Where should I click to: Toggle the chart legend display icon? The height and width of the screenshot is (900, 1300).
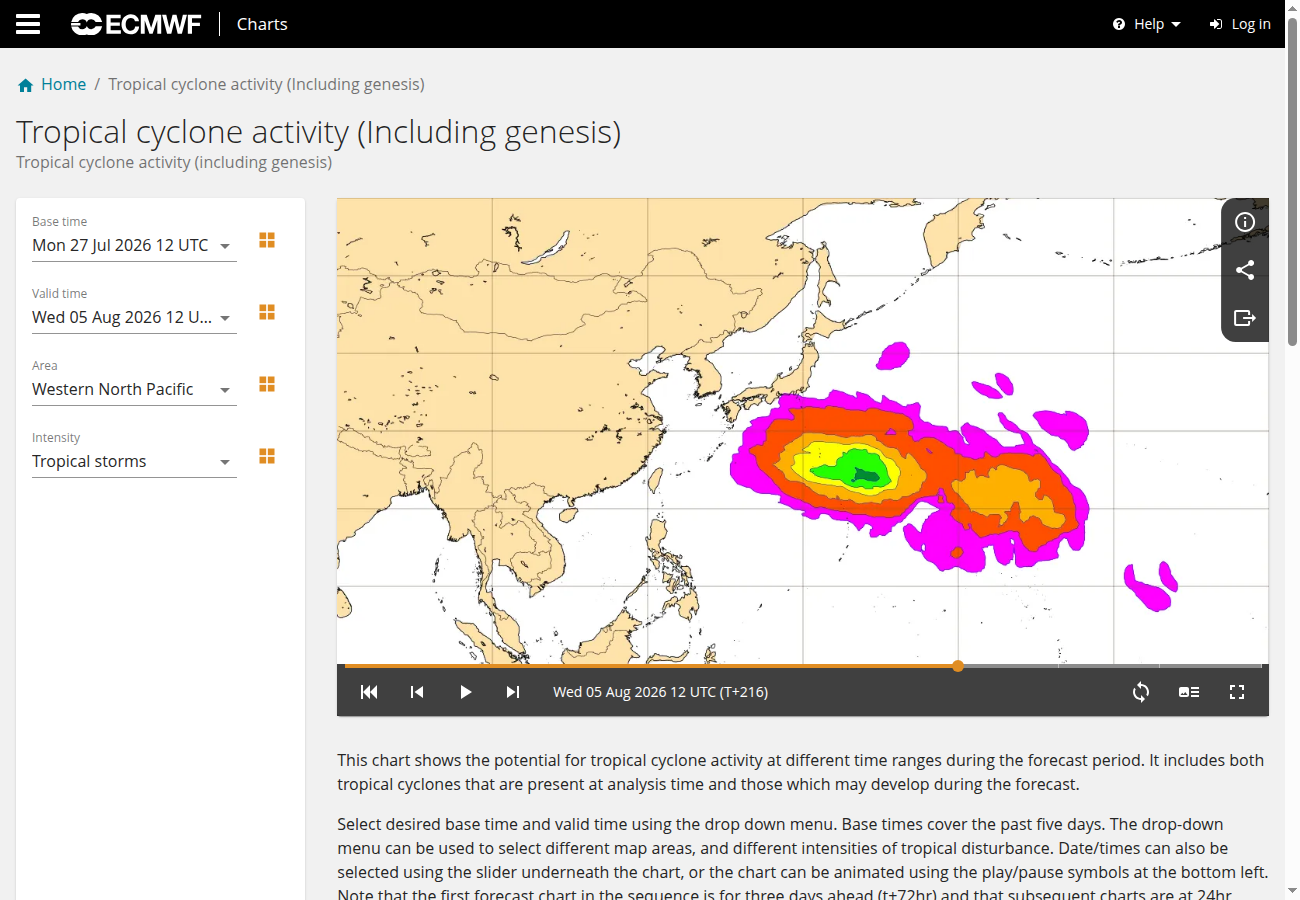(1189, 692)
